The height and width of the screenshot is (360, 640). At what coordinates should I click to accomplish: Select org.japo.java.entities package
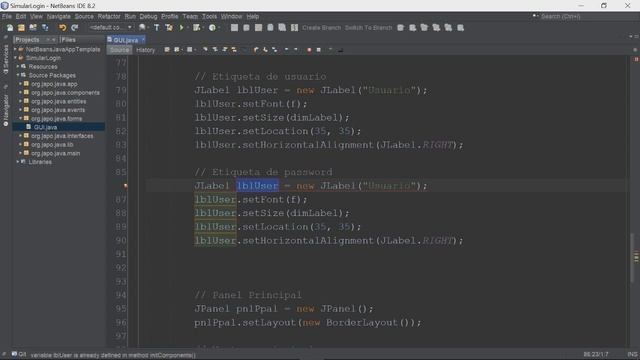pos(59,101)
